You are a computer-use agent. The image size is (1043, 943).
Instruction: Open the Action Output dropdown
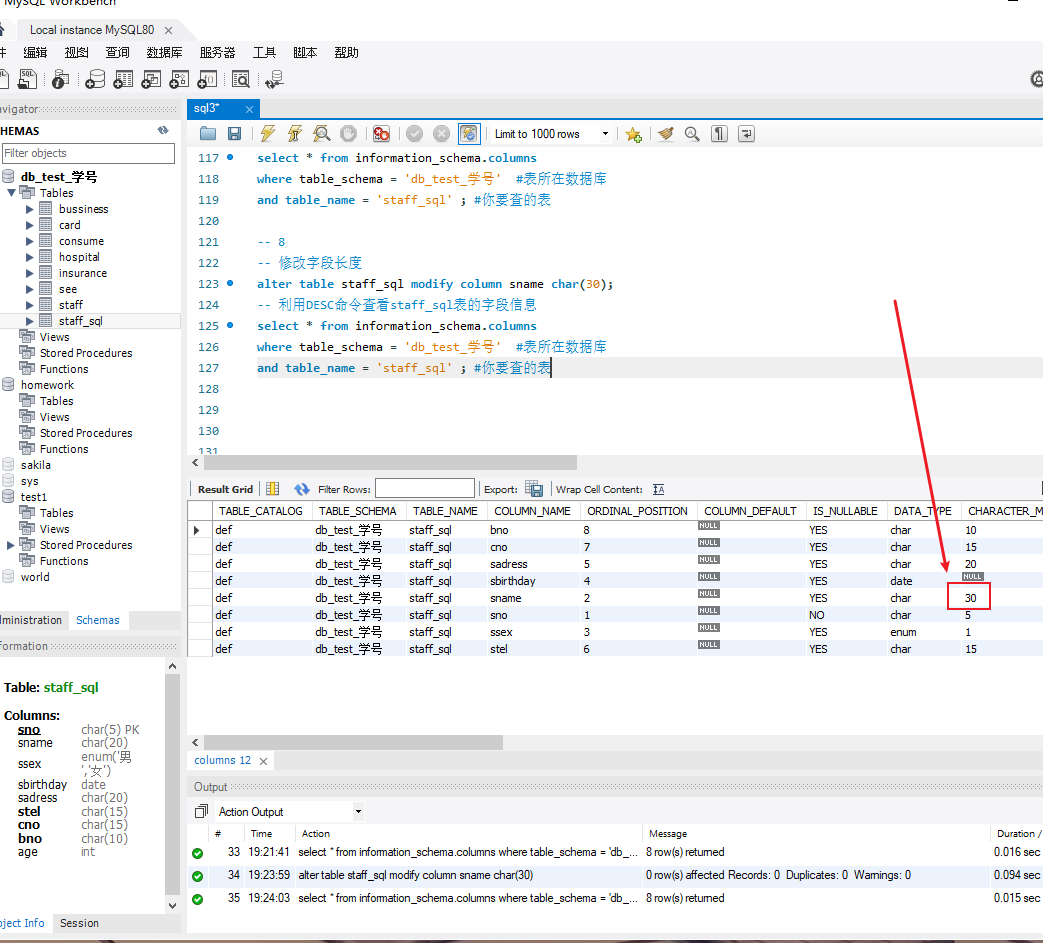357,811
